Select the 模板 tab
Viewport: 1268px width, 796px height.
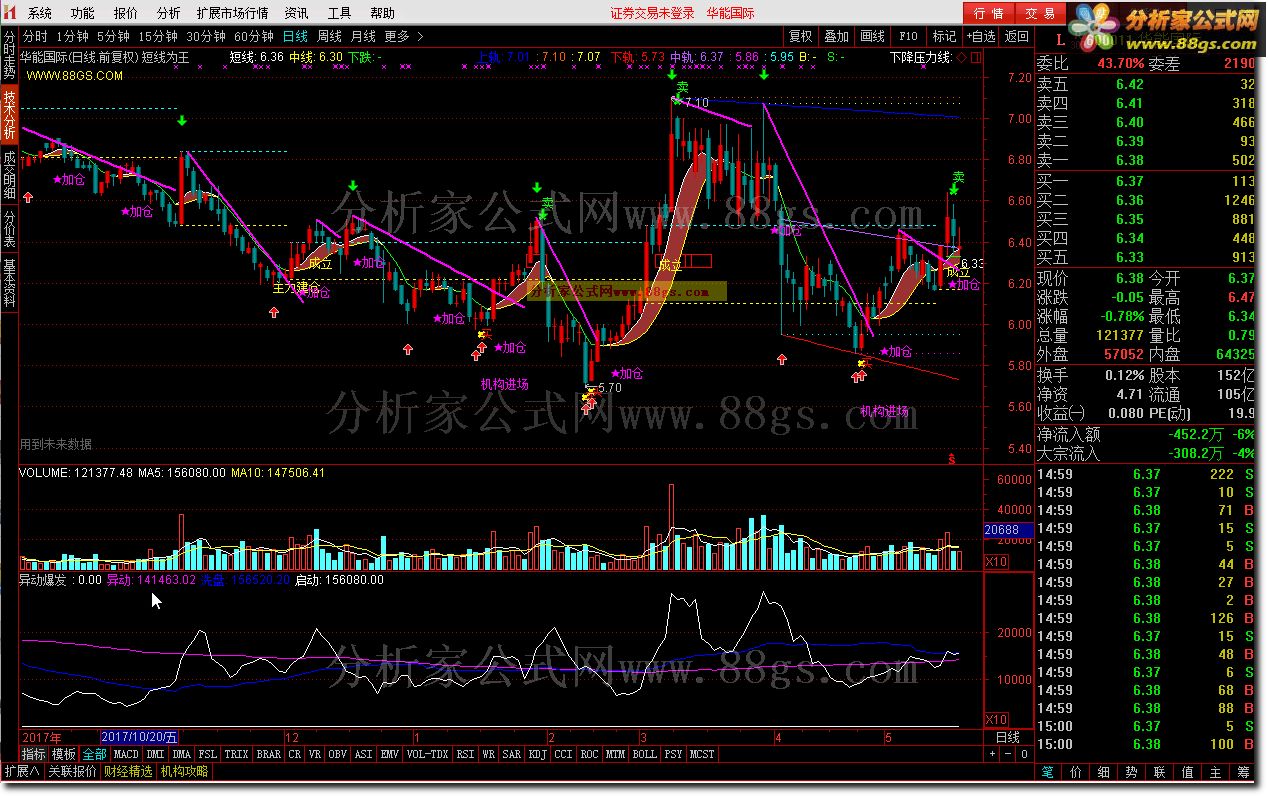click(x=64, y=753)
